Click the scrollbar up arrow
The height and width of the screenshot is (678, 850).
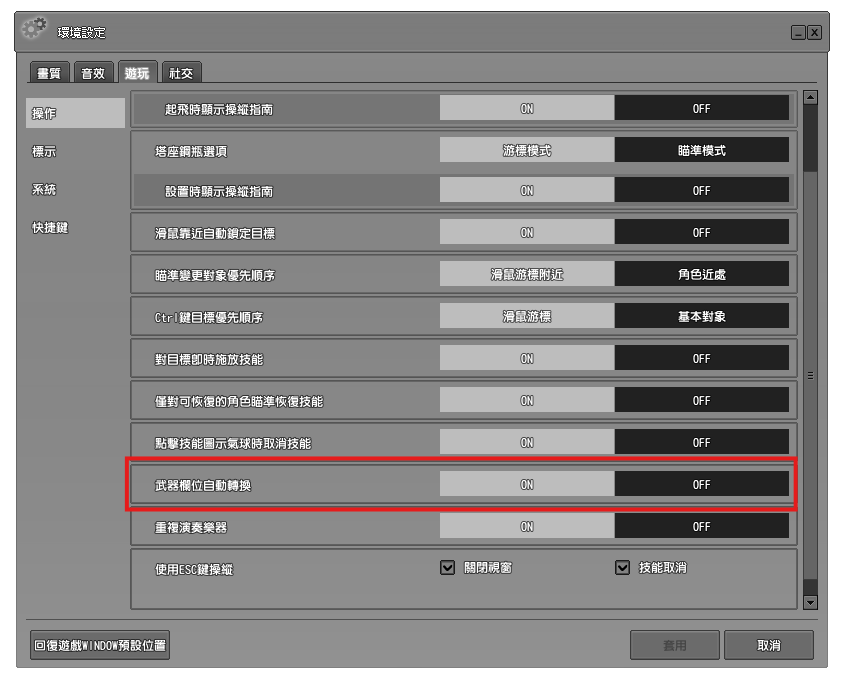810,98
